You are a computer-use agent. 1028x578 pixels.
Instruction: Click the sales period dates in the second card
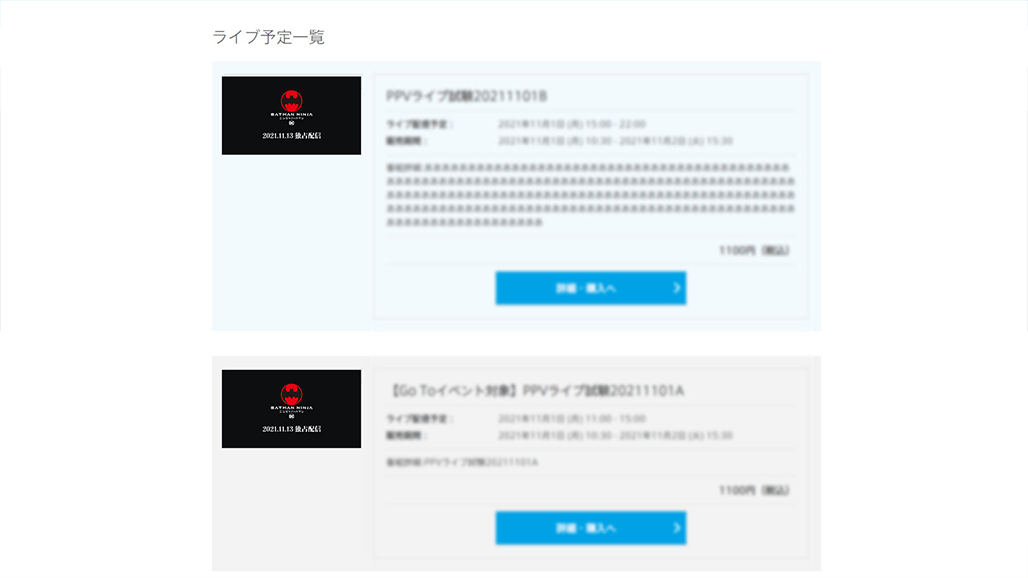614,436
